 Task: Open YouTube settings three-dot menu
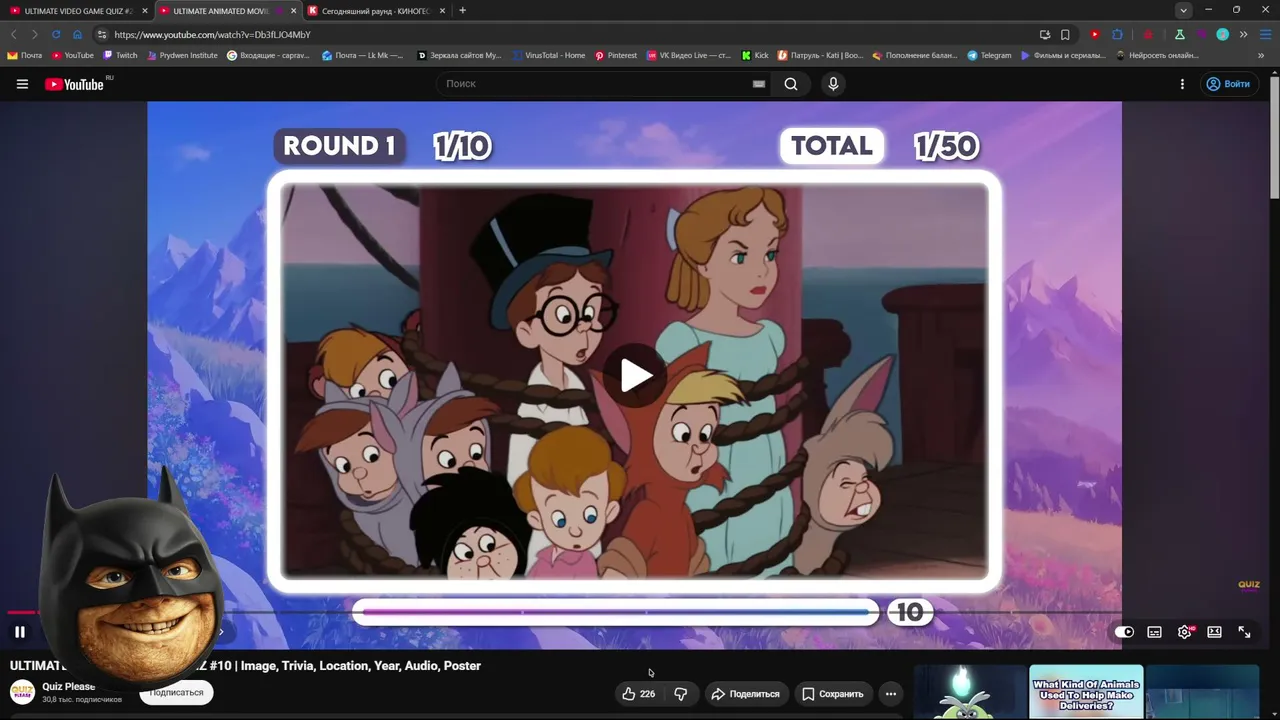(1182, 84)
